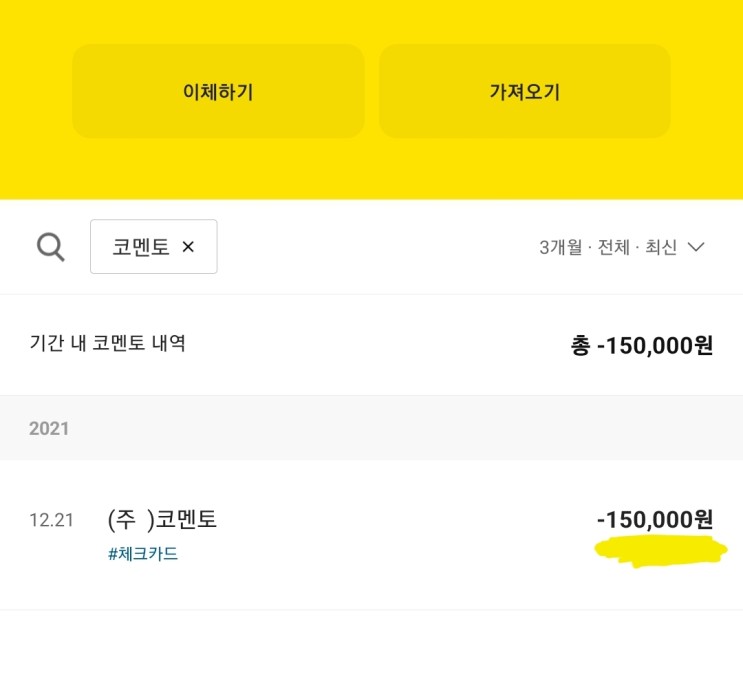Tap the magnifying glass search icon
Image resolution: width=743 pixels, height=677 pixels.
tap(51, 246)
